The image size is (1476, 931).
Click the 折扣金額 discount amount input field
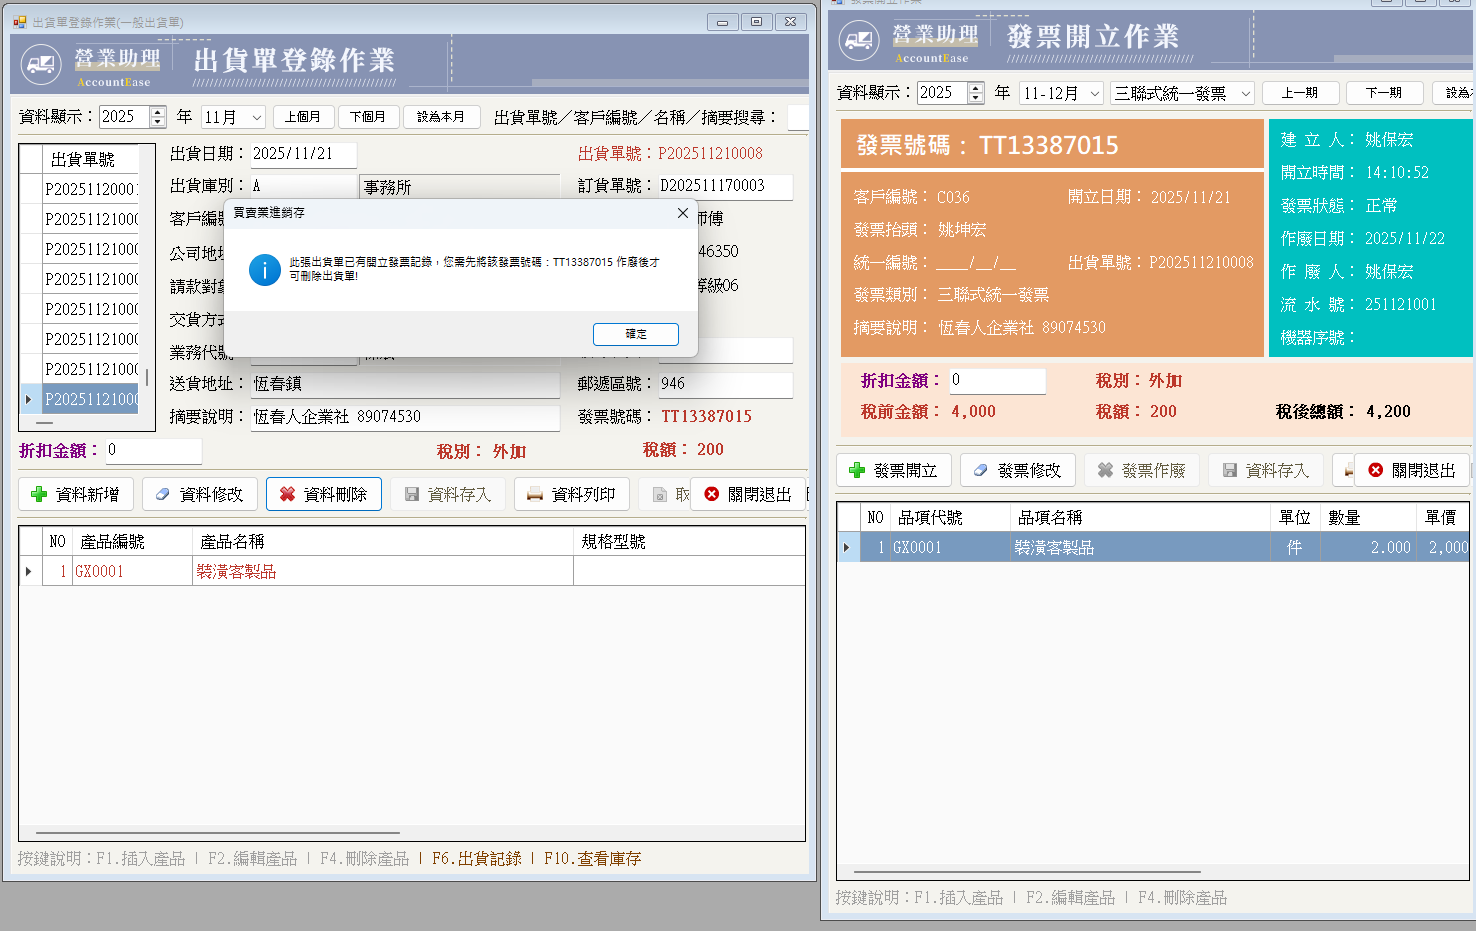(x=997, y=381)
